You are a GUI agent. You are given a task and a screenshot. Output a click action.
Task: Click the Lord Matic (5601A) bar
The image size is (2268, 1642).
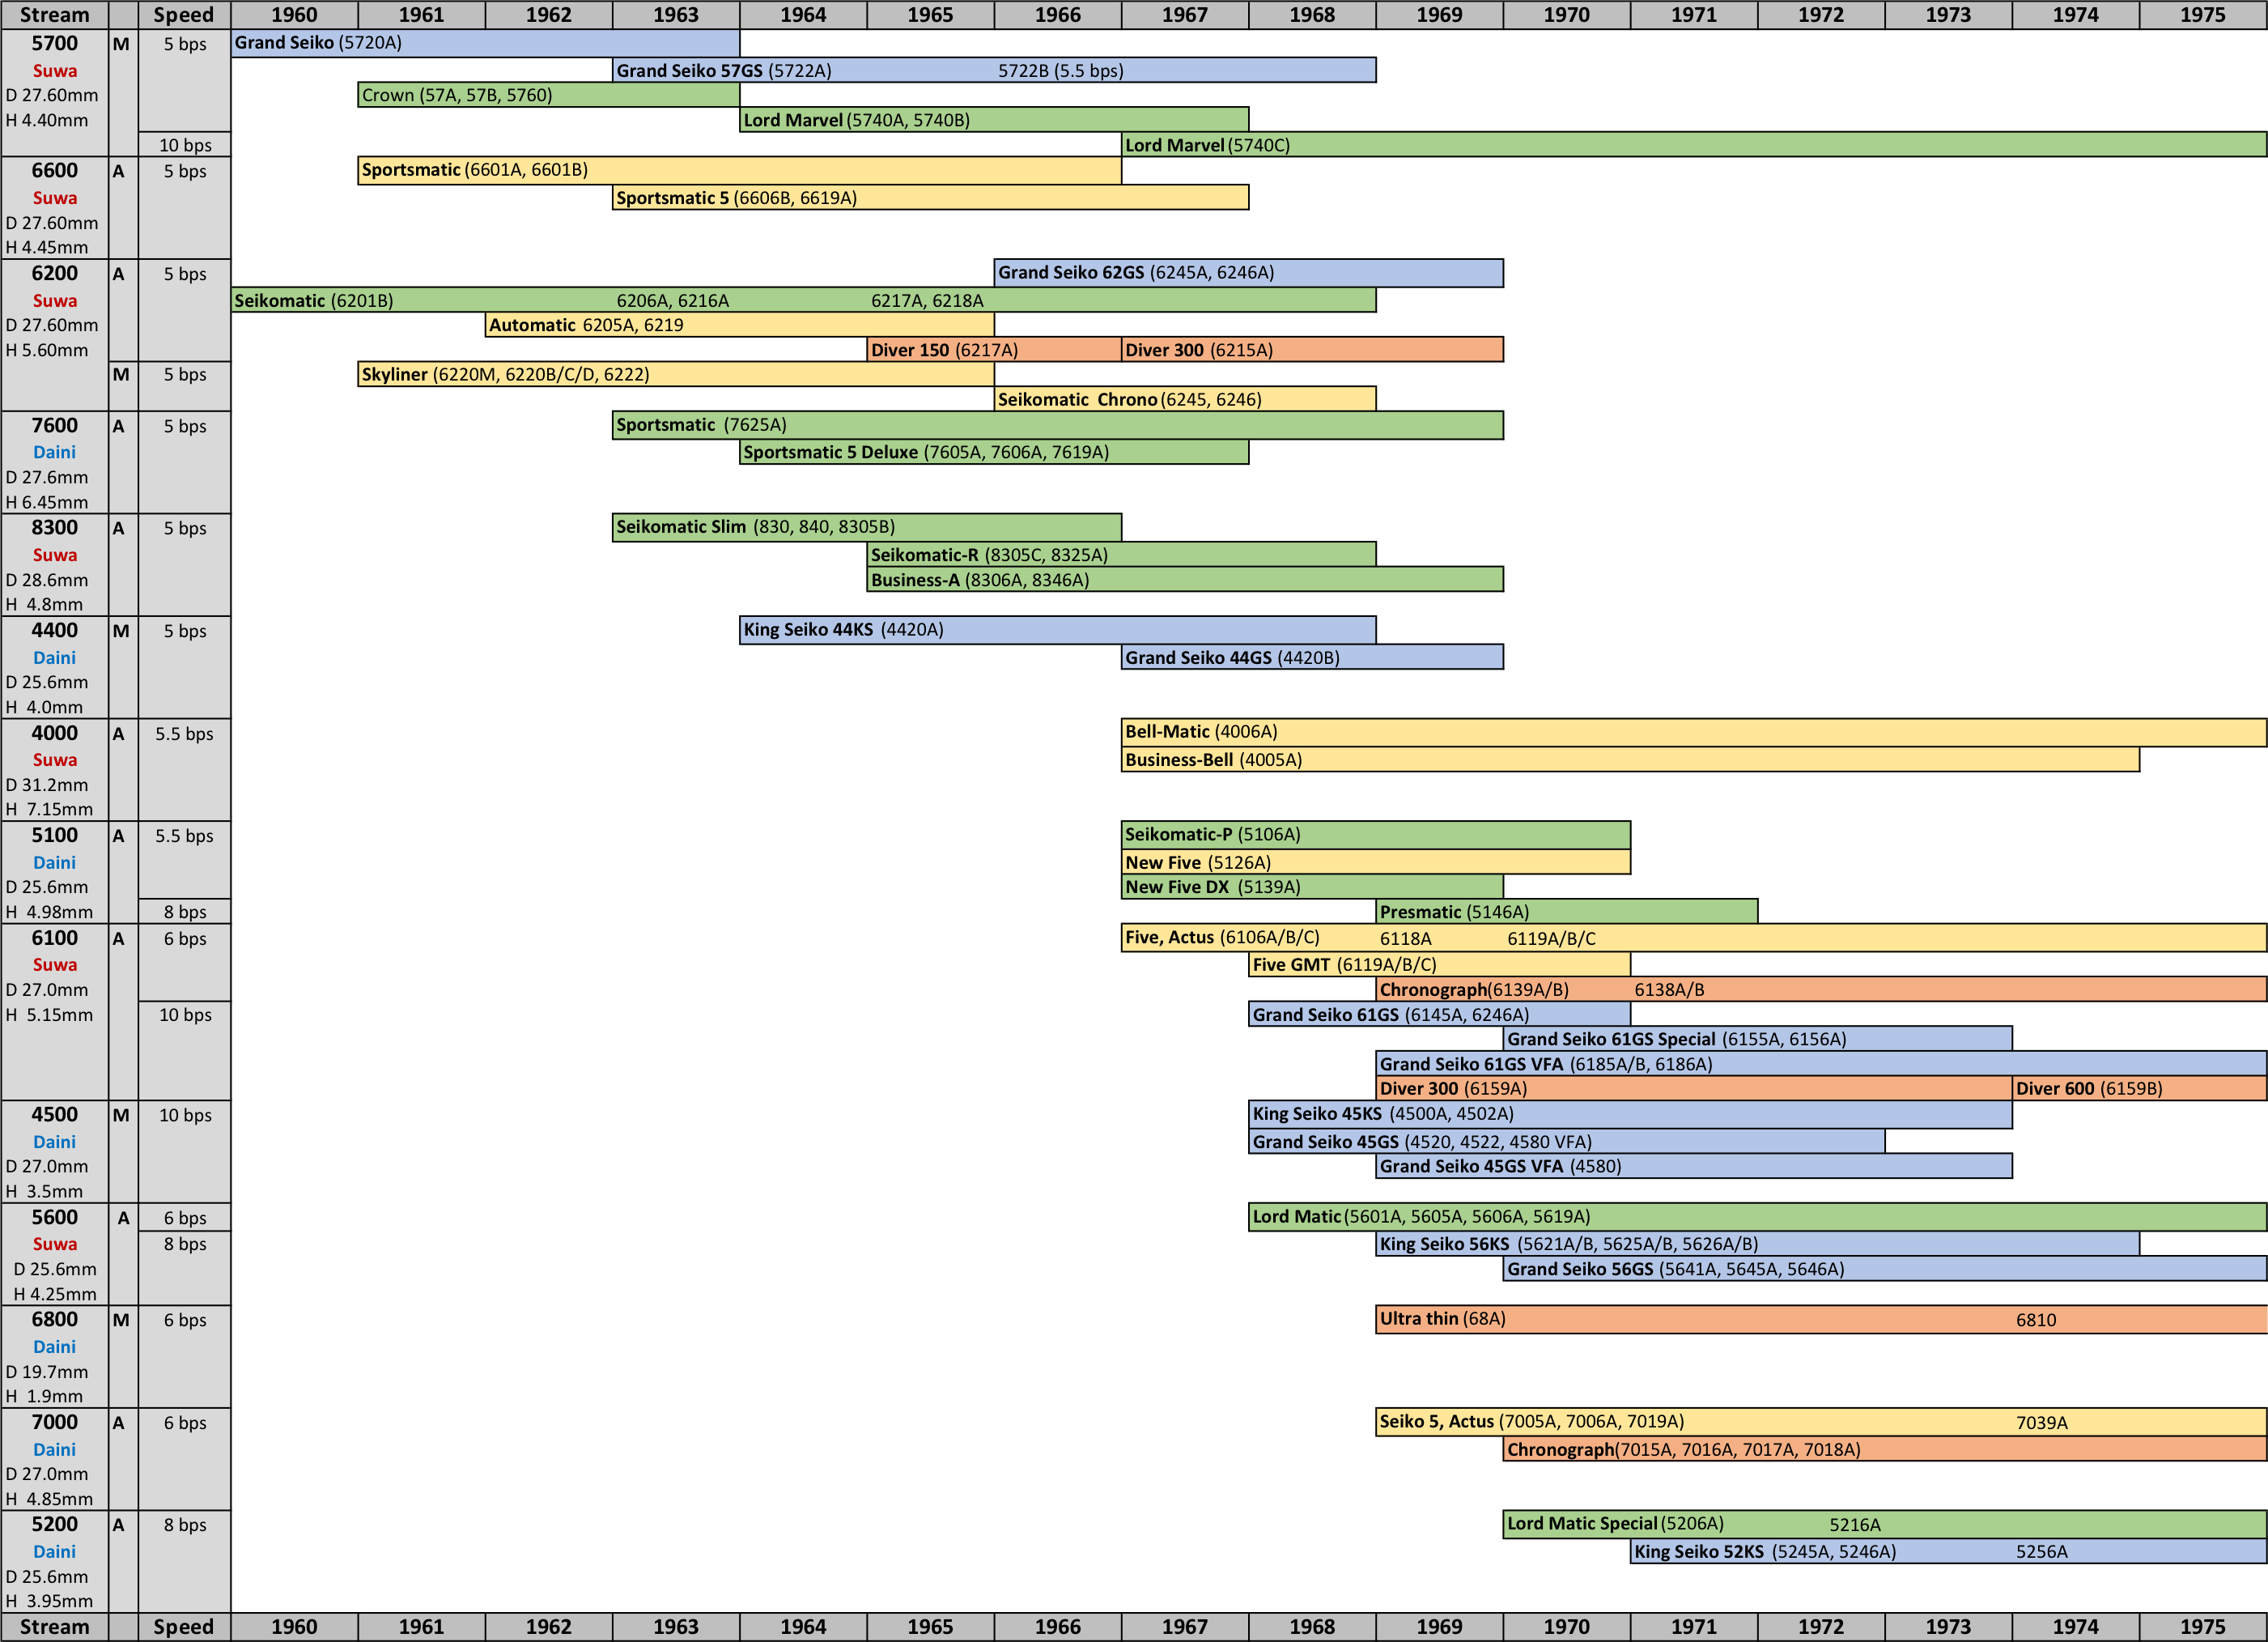pyautogui.click(x=1757, y=1217)
